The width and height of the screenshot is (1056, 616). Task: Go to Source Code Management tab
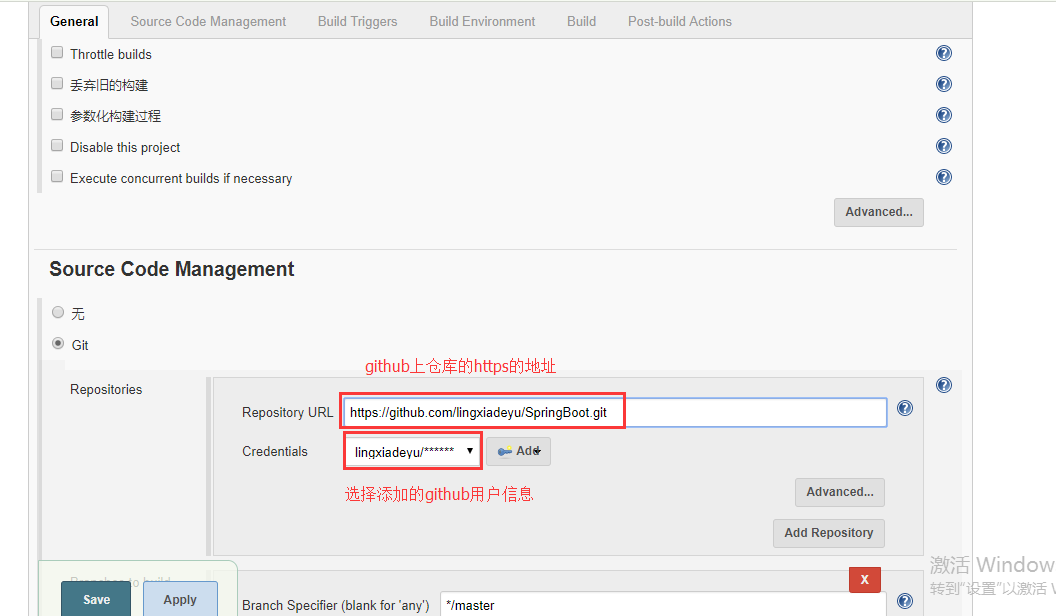(208, 22)
